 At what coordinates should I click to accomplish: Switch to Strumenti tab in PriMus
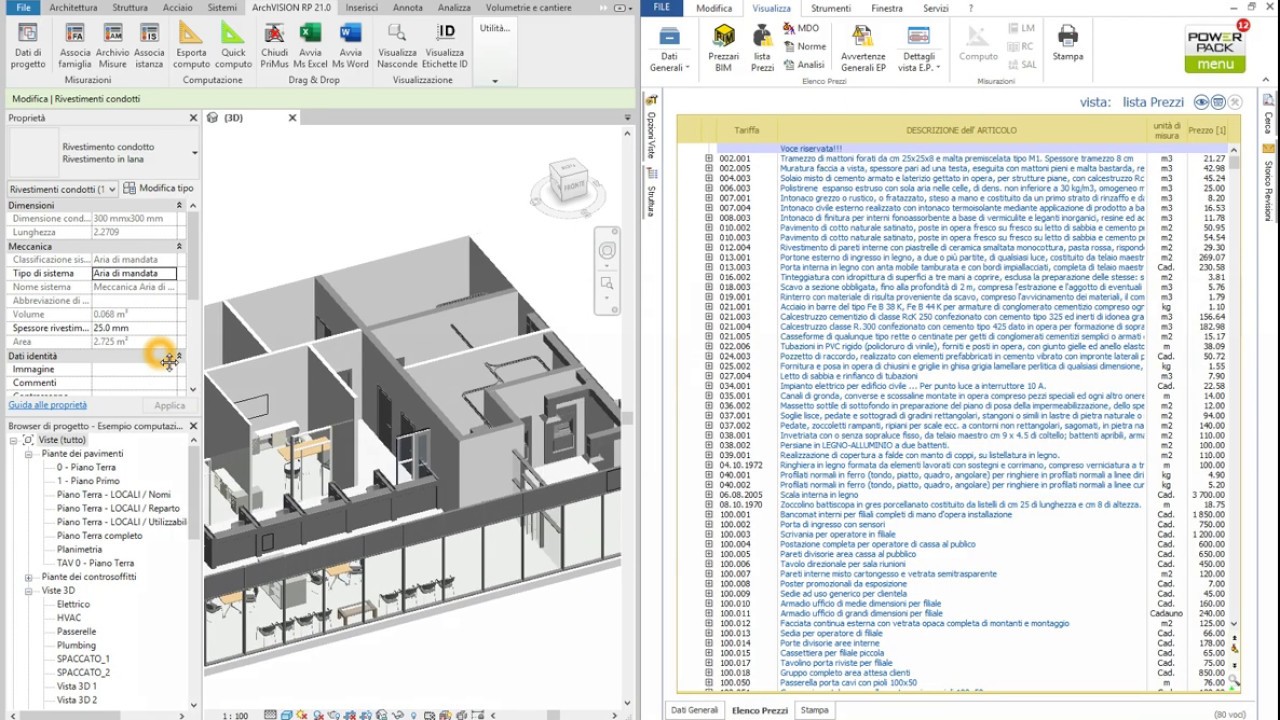pyautogui.click(x=830, y=8)
